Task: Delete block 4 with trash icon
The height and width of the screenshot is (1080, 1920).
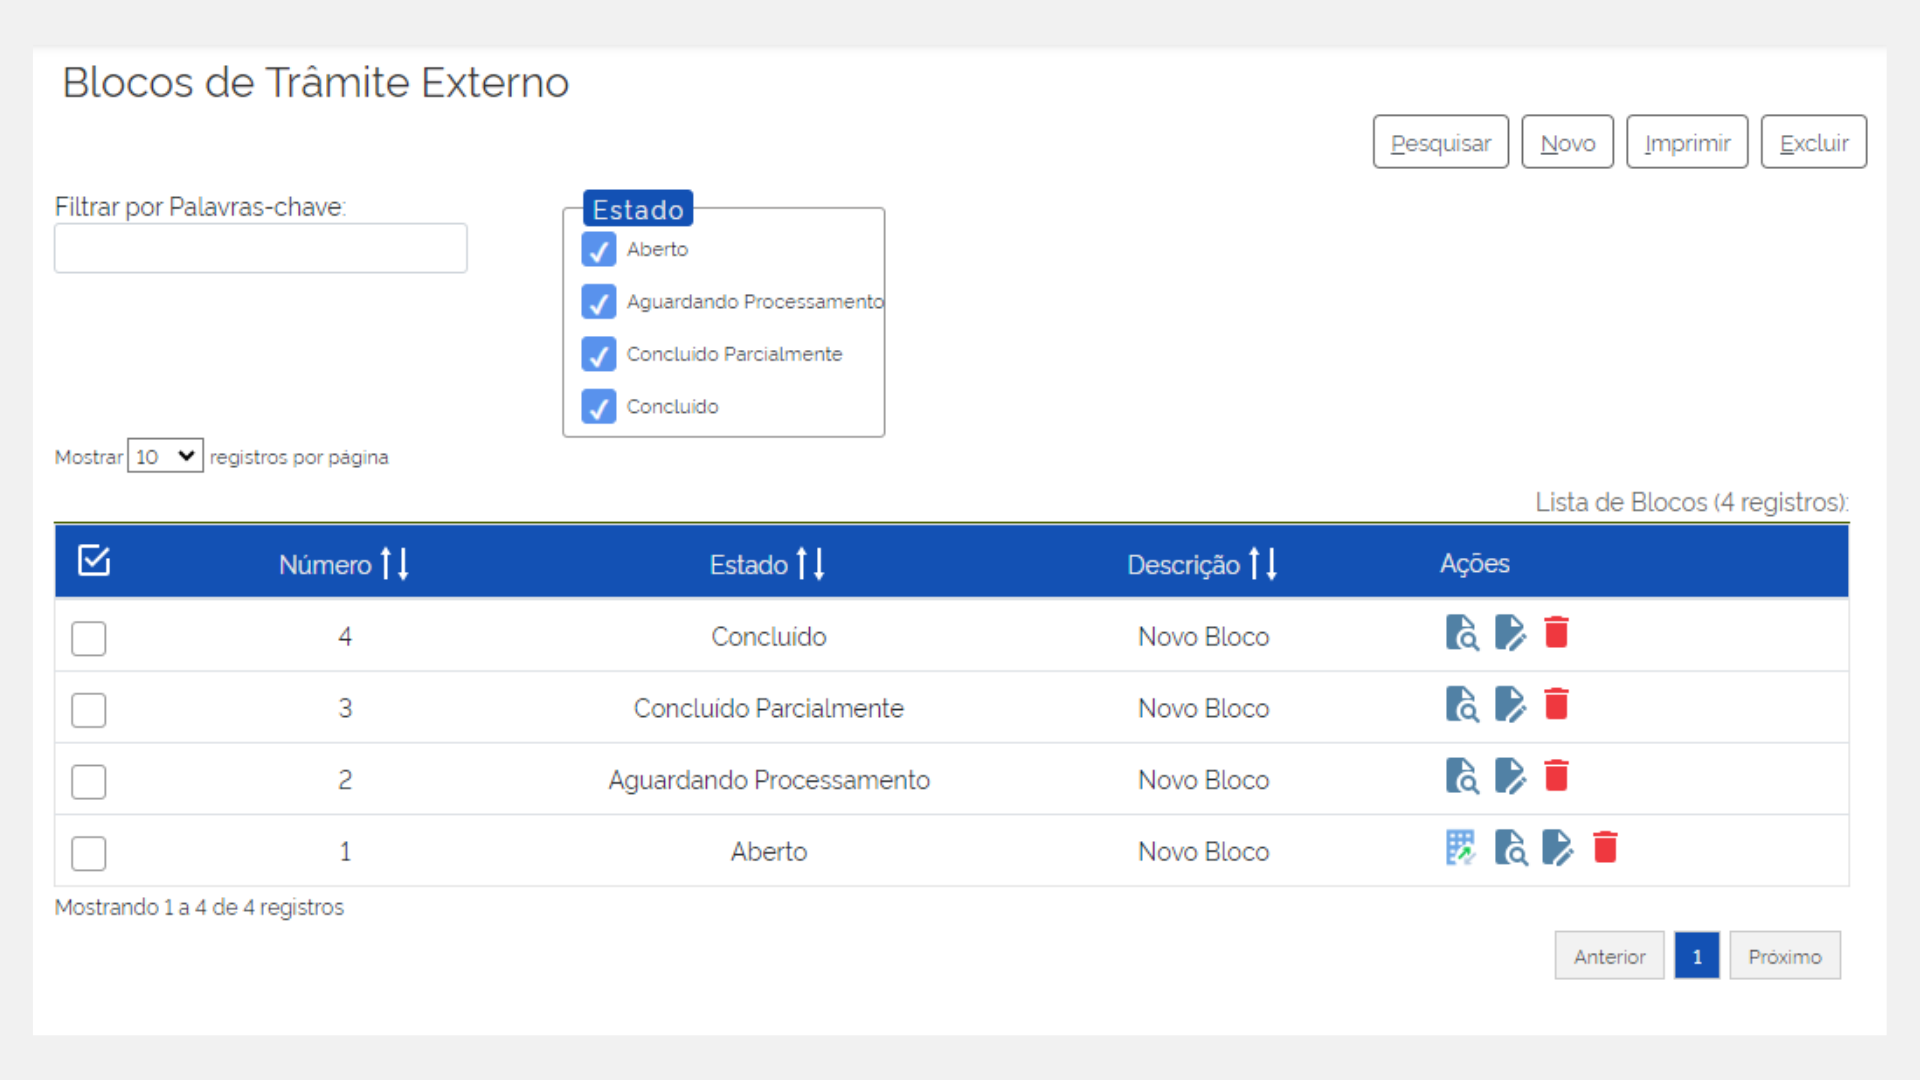Action: pos(1556,633)
